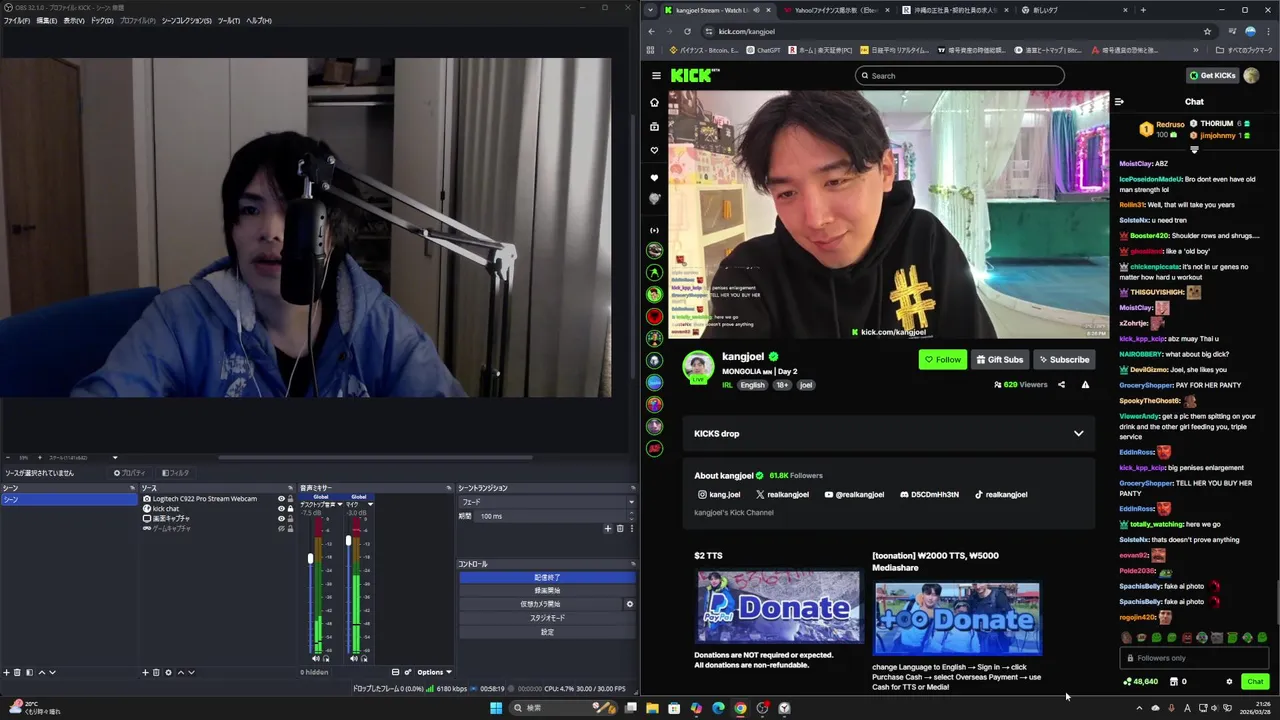Open File Explorer from taskbar

pyautogui.click(x=652, y=708)
